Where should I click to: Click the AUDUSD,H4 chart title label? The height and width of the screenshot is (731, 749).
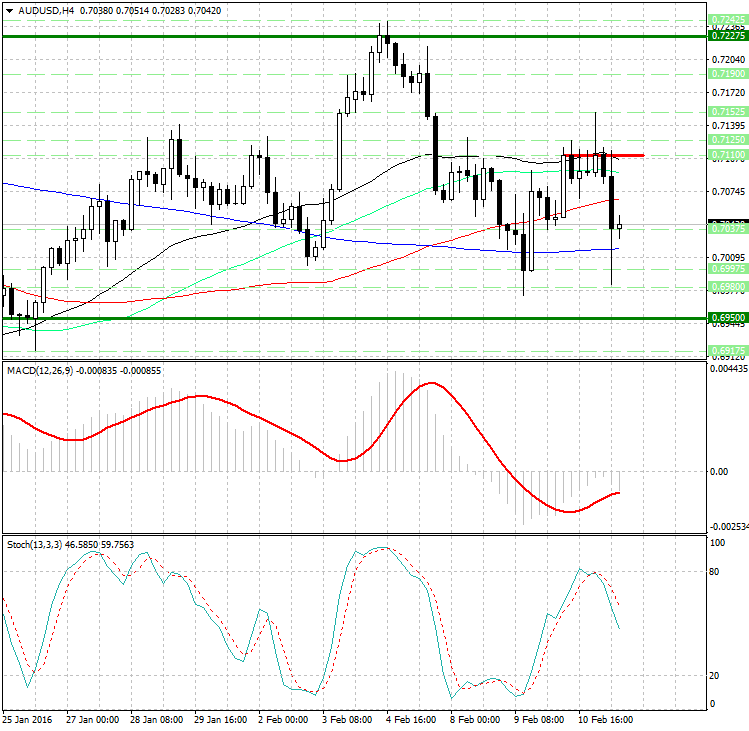tap(38, 11)
